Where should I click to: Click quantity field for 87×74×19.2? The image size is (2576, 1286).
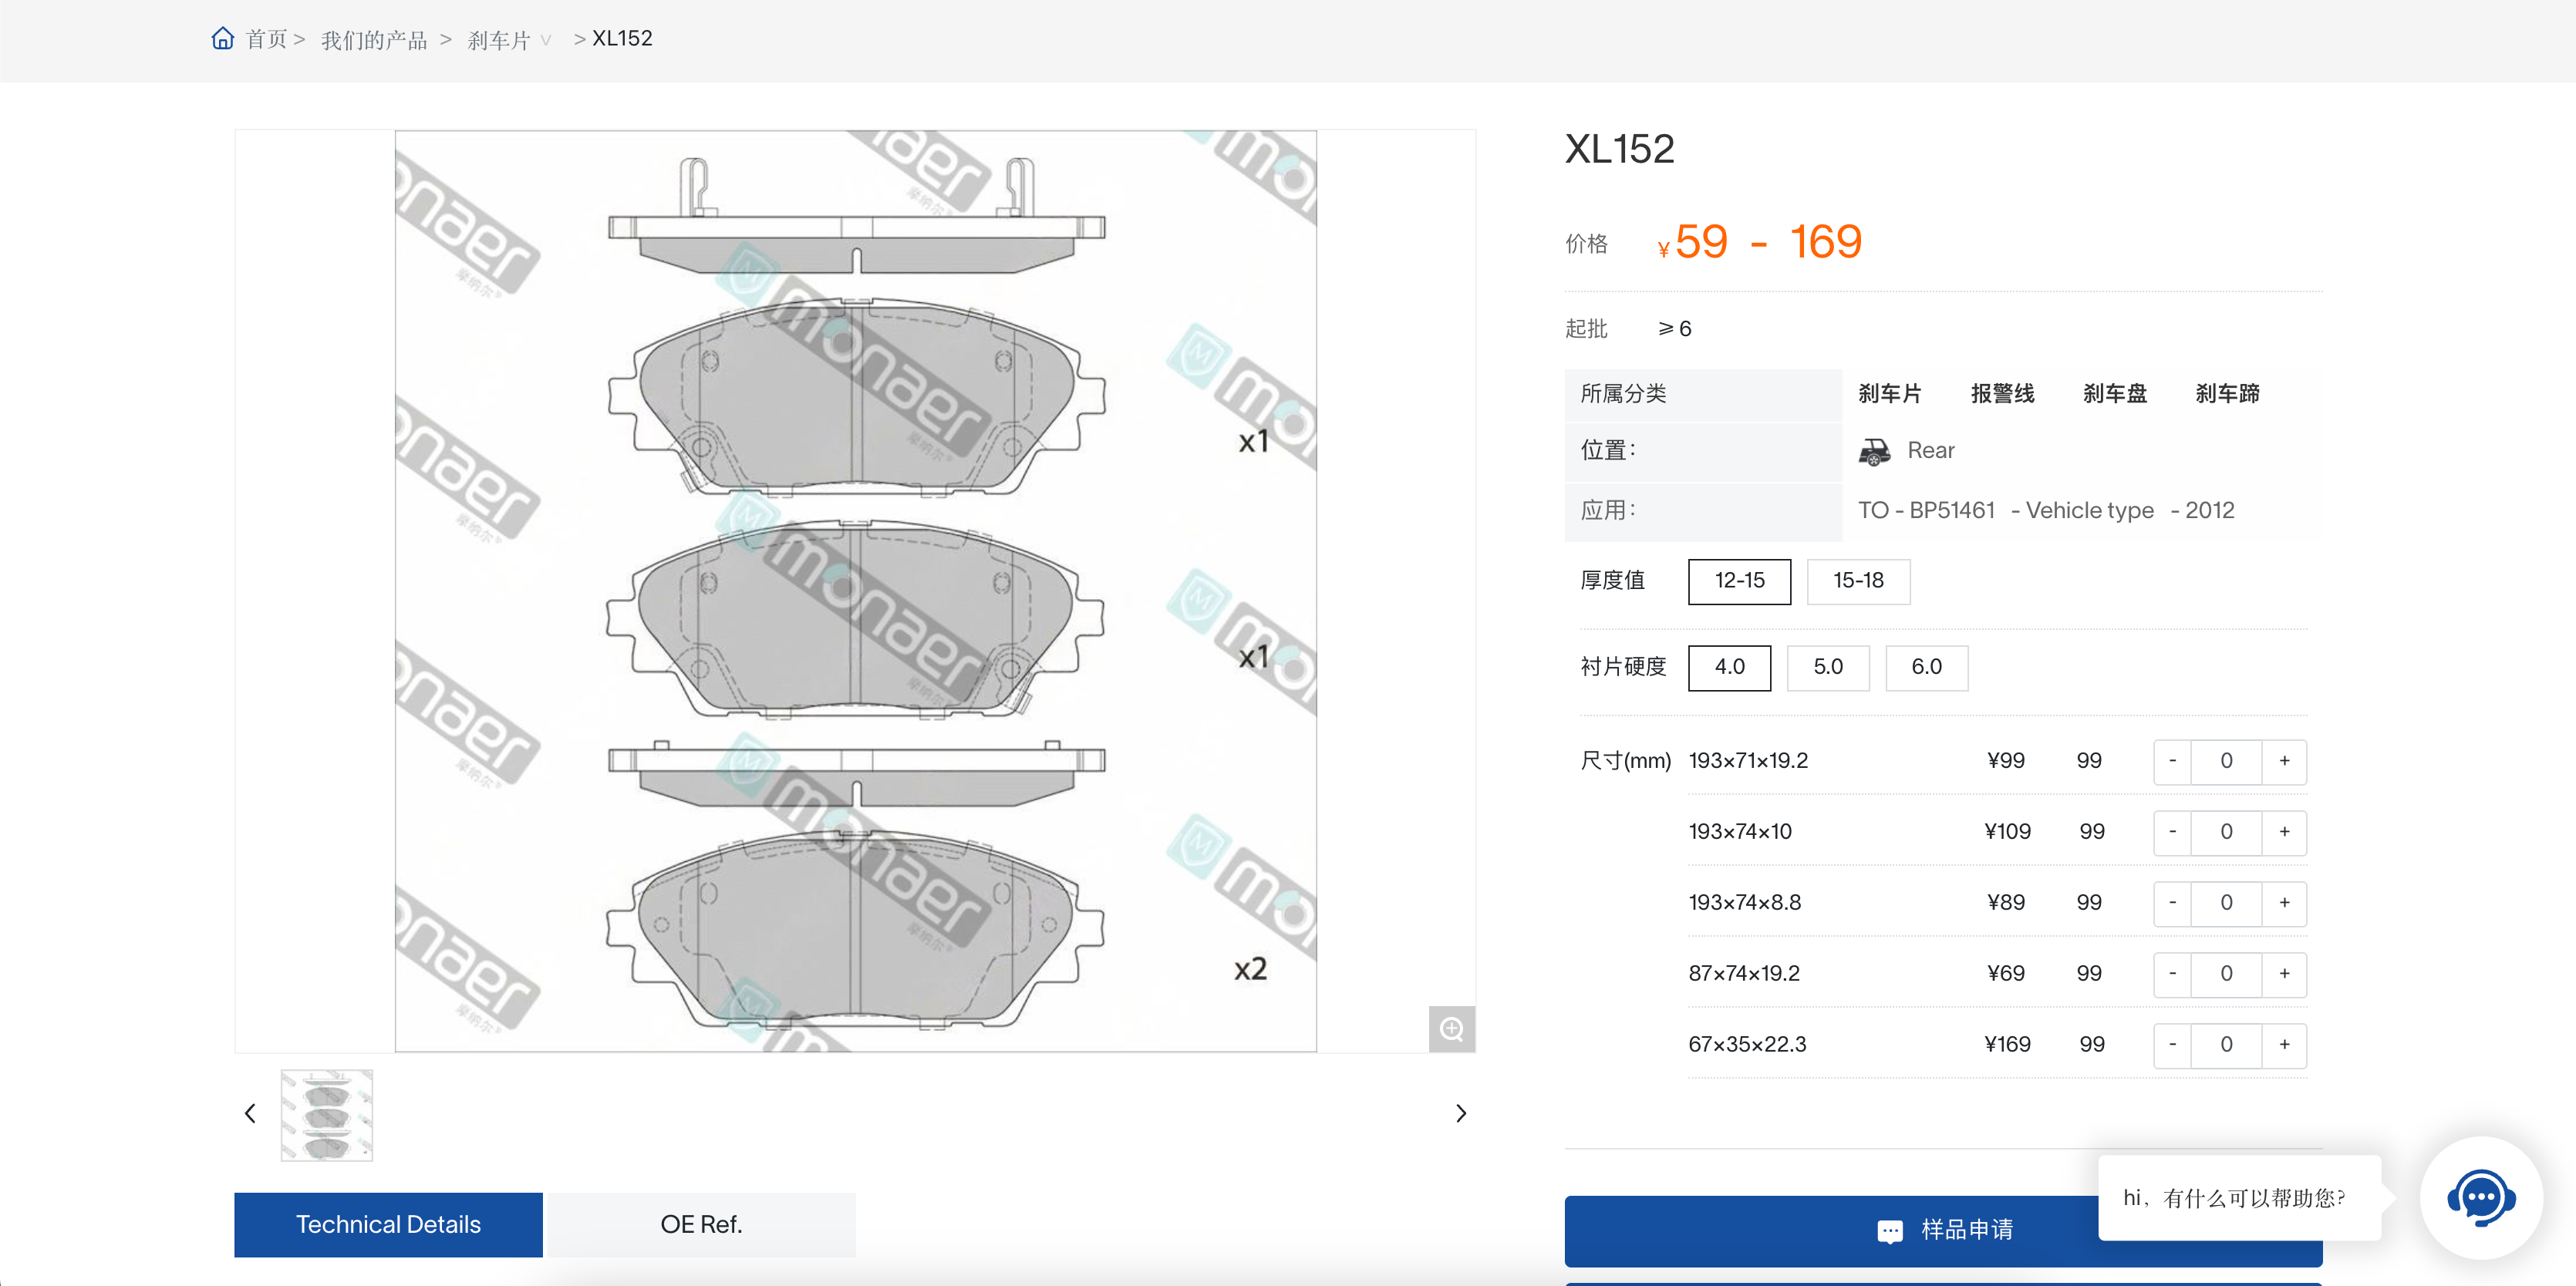coord(2226,974)
